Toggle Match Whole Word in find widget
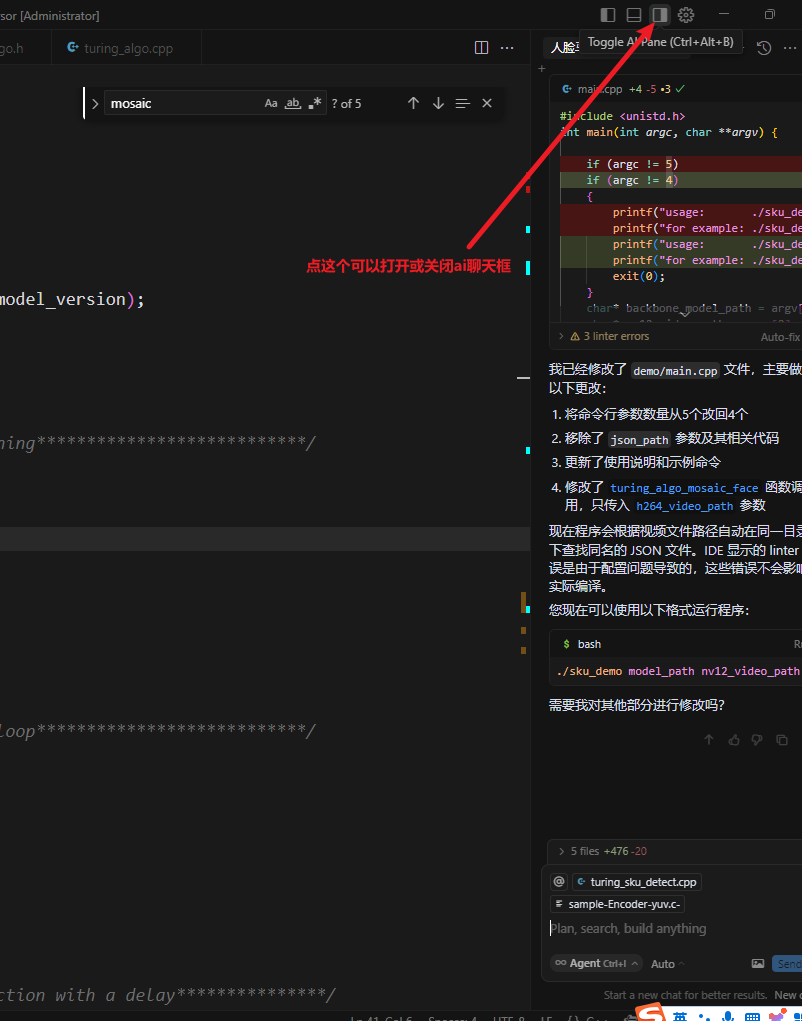Viewport: 802px width, 1021px height. coord(293,103)
